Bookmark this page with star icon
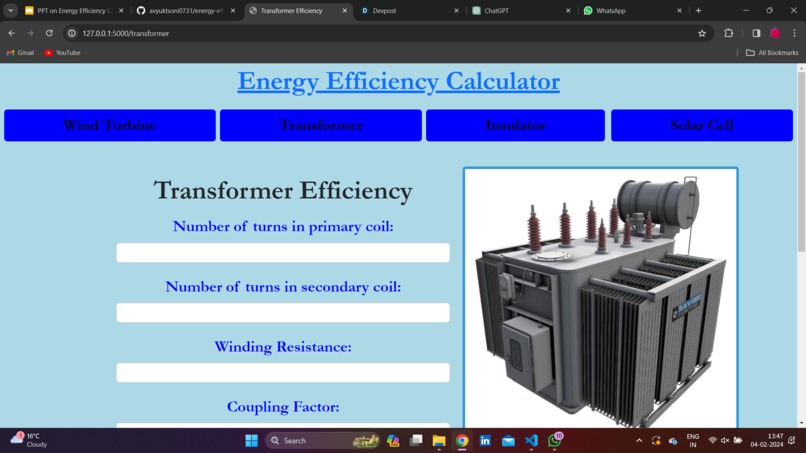806x453 pixels. 702,33
